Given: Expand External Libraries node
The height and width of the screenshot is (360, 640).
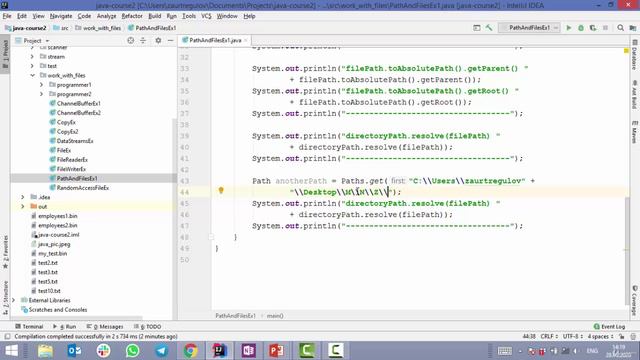Looking at the screenshot, I should pyautogui.click(x=13, y=300).
